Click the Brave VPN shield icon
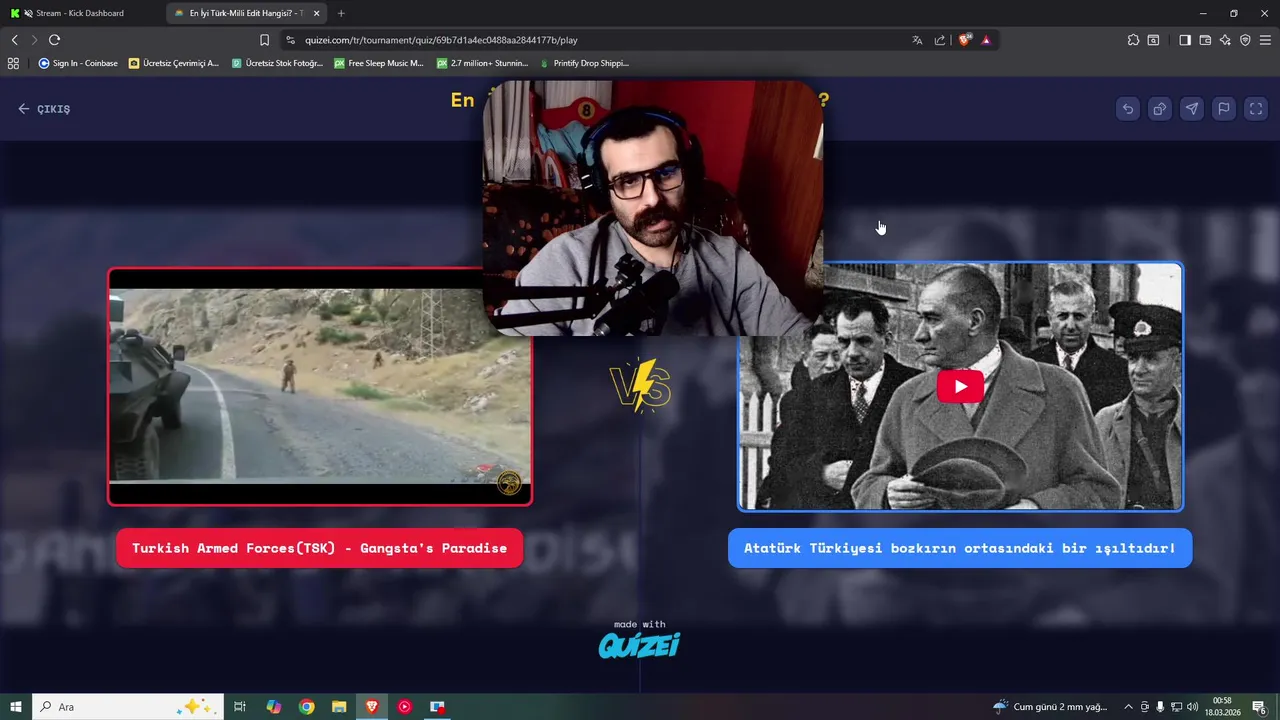The width and height of the screenshot is (1280, 720). click(x=1245, y=40)
